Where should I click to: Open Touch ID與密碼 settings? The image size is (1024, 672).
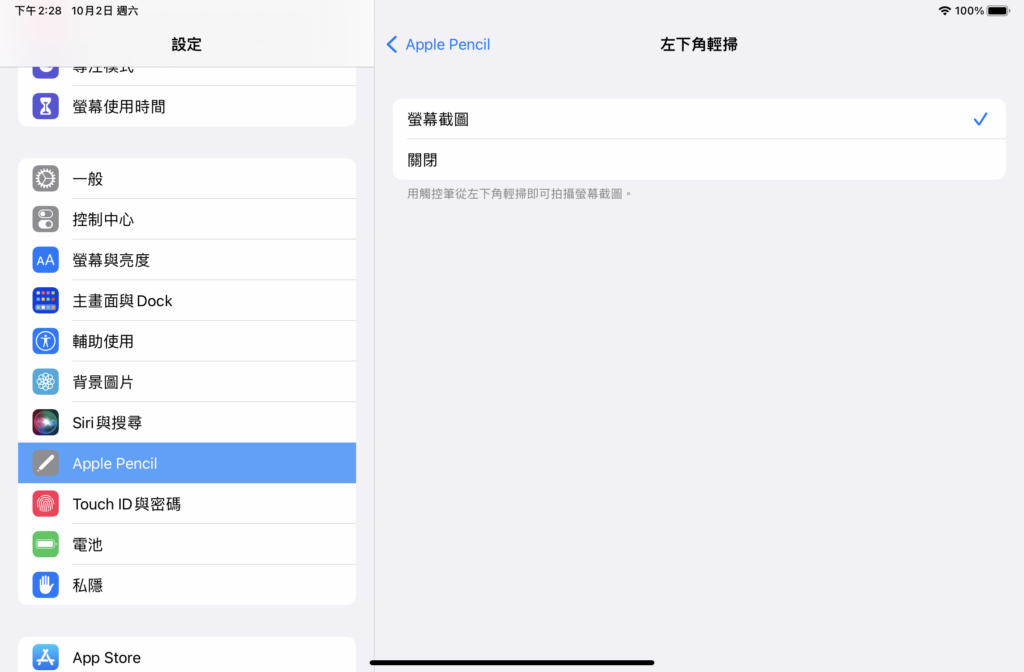click(187, 504)
